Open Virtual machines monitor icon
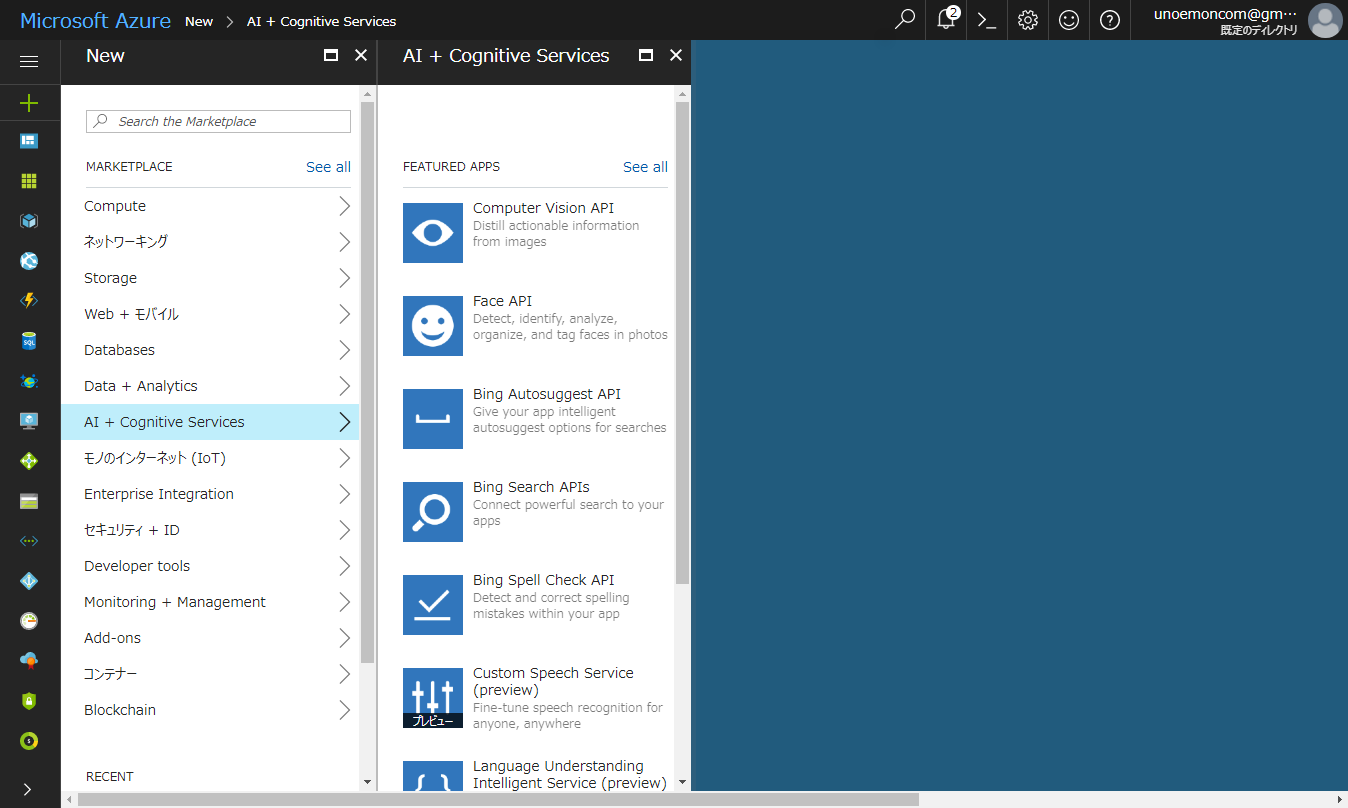1348x808 pixels. click(x=29, y=421)
